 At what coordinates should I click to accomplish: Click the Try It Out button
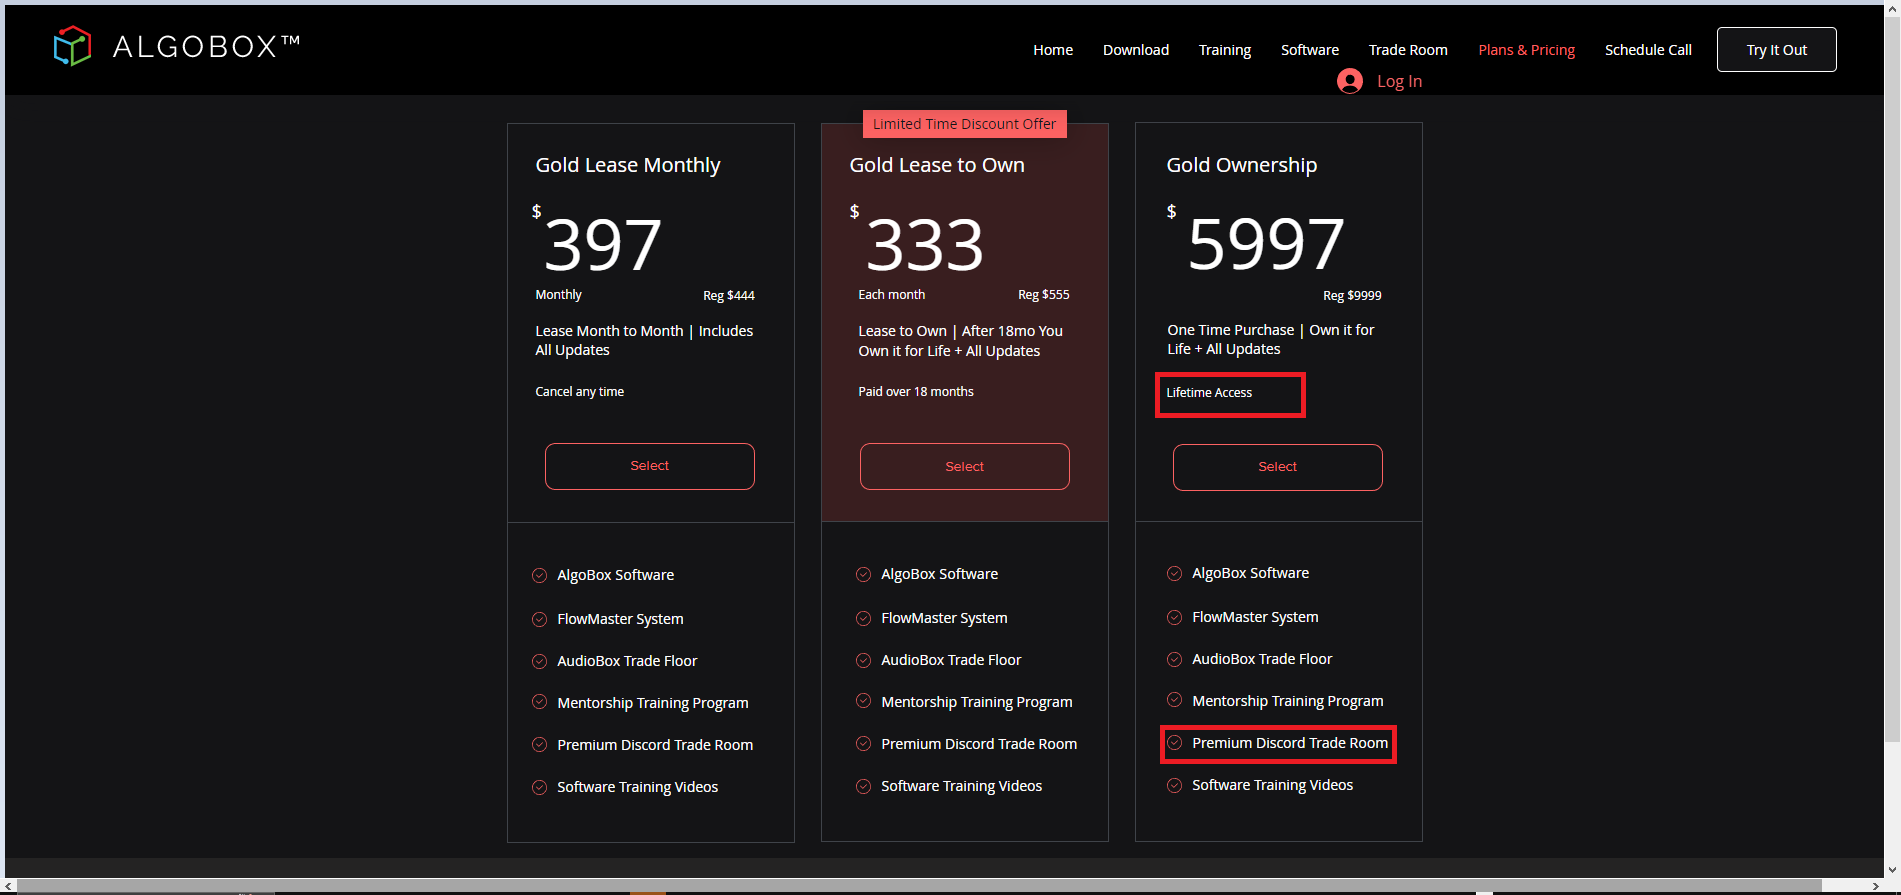pos(1777,50)
